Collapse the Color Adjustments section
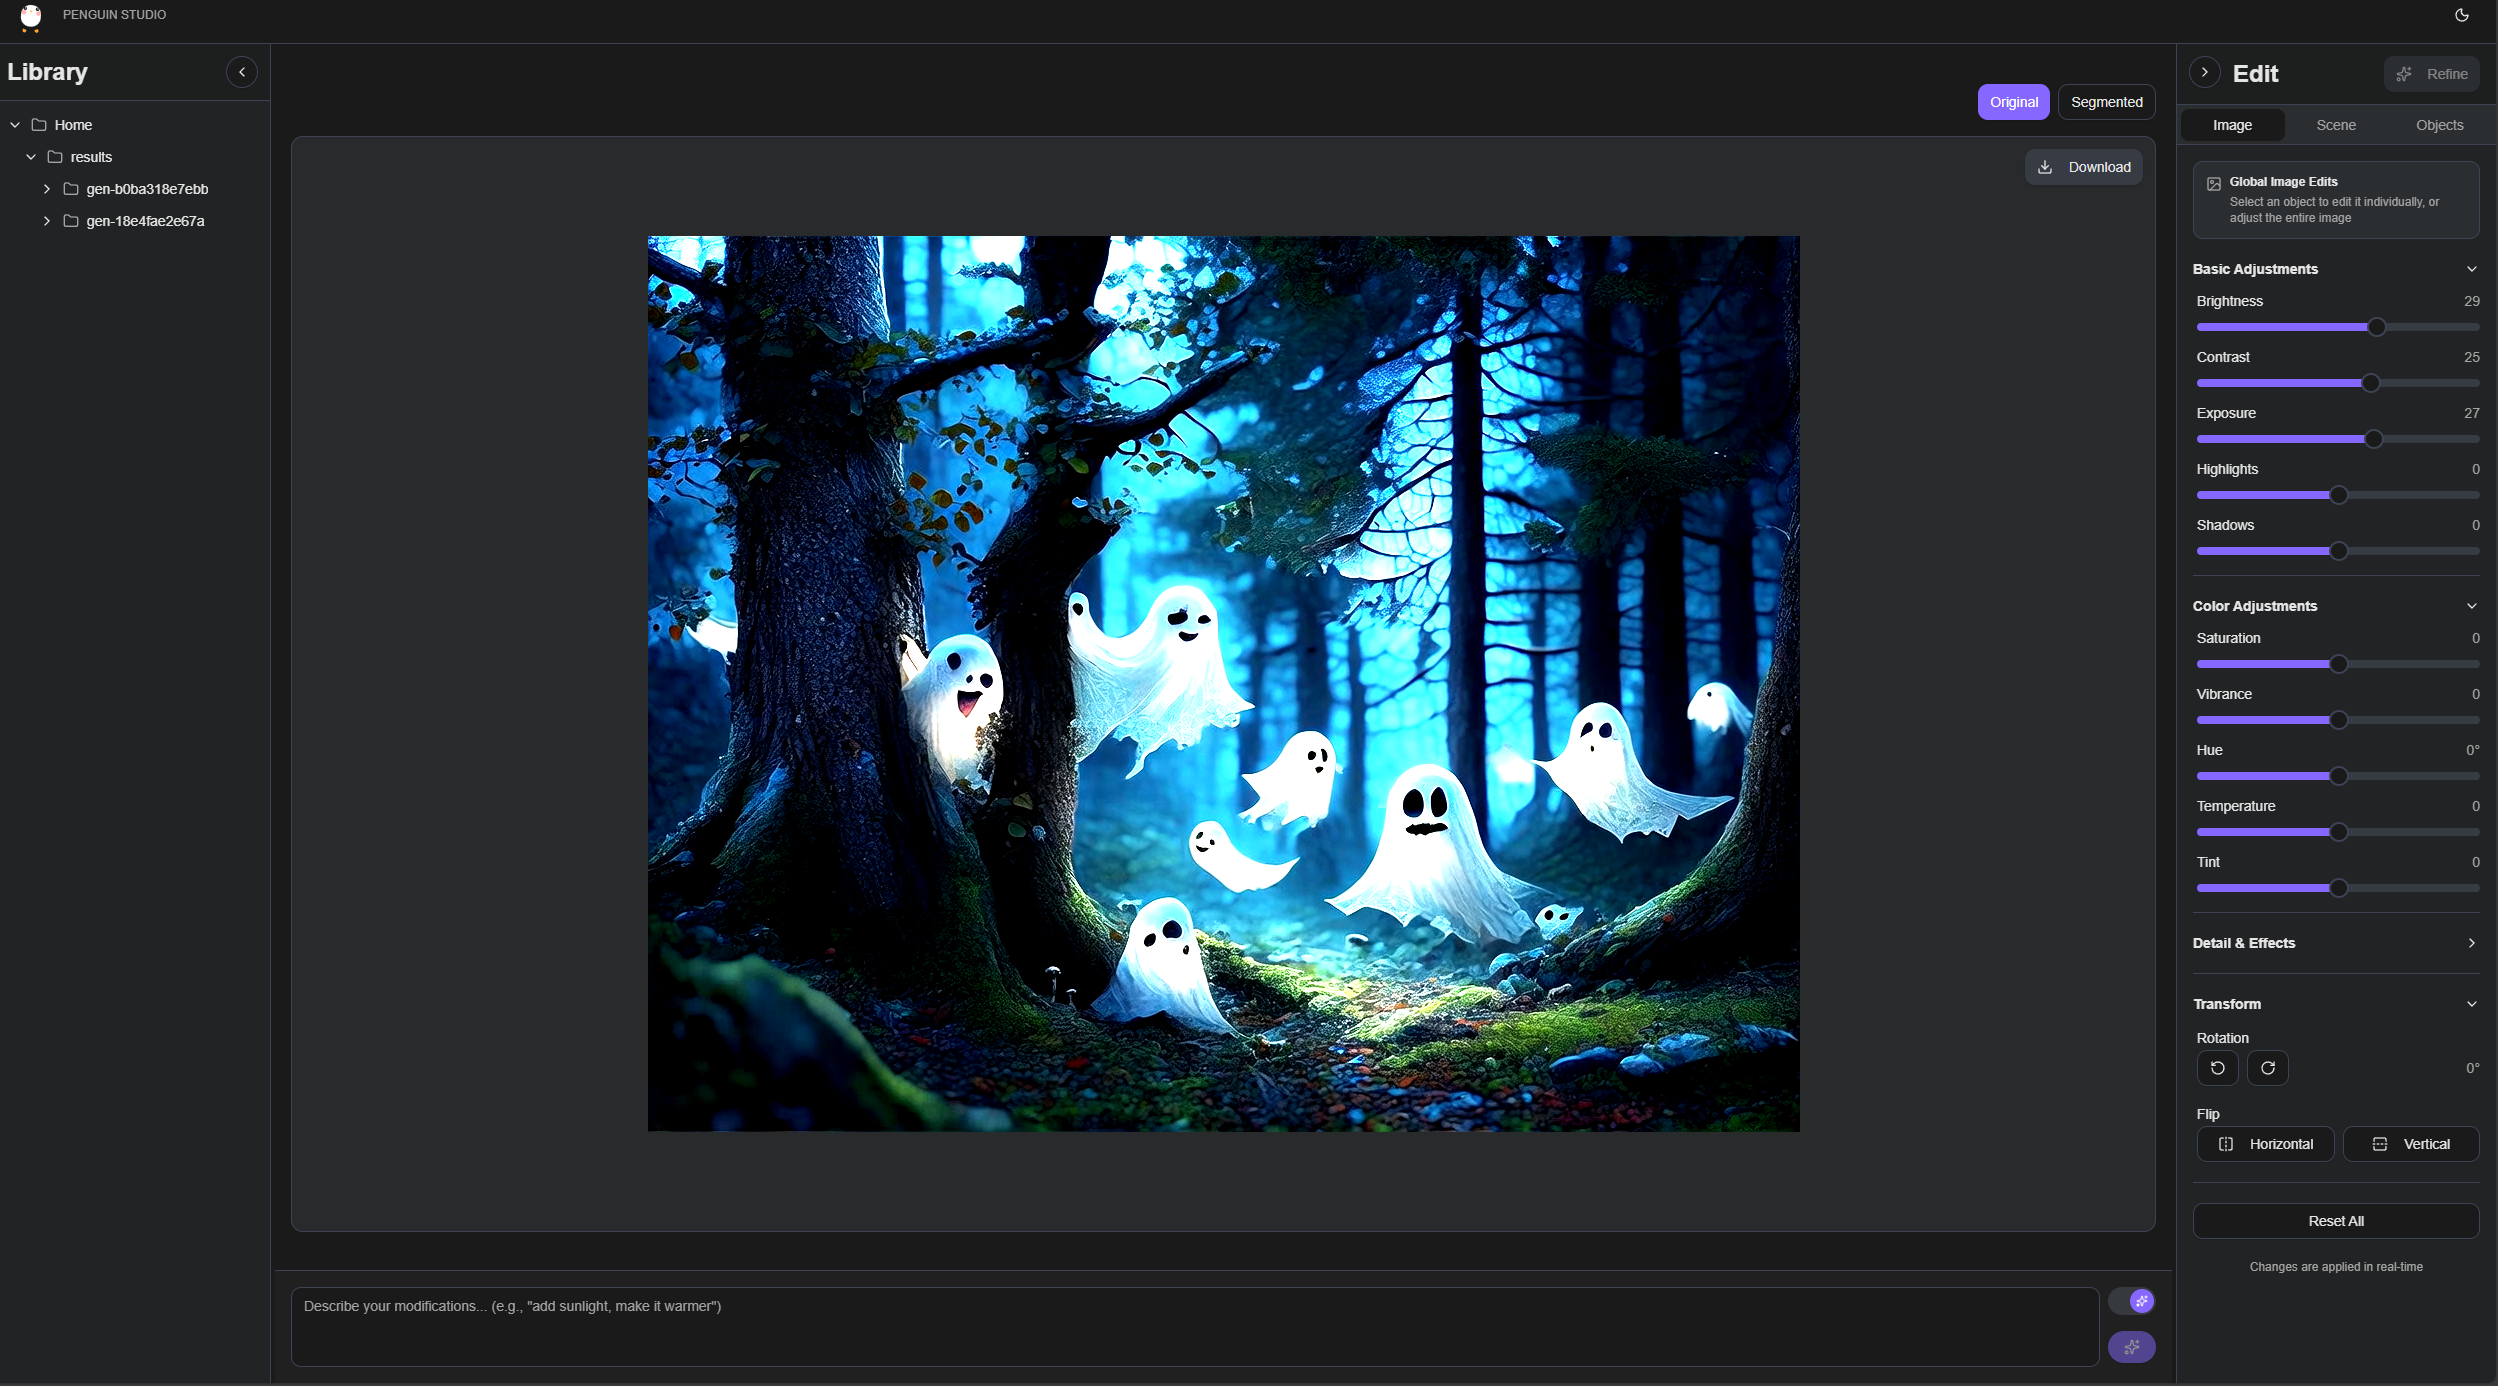The image size is (2498, 1386). (x=2471, y=606)
